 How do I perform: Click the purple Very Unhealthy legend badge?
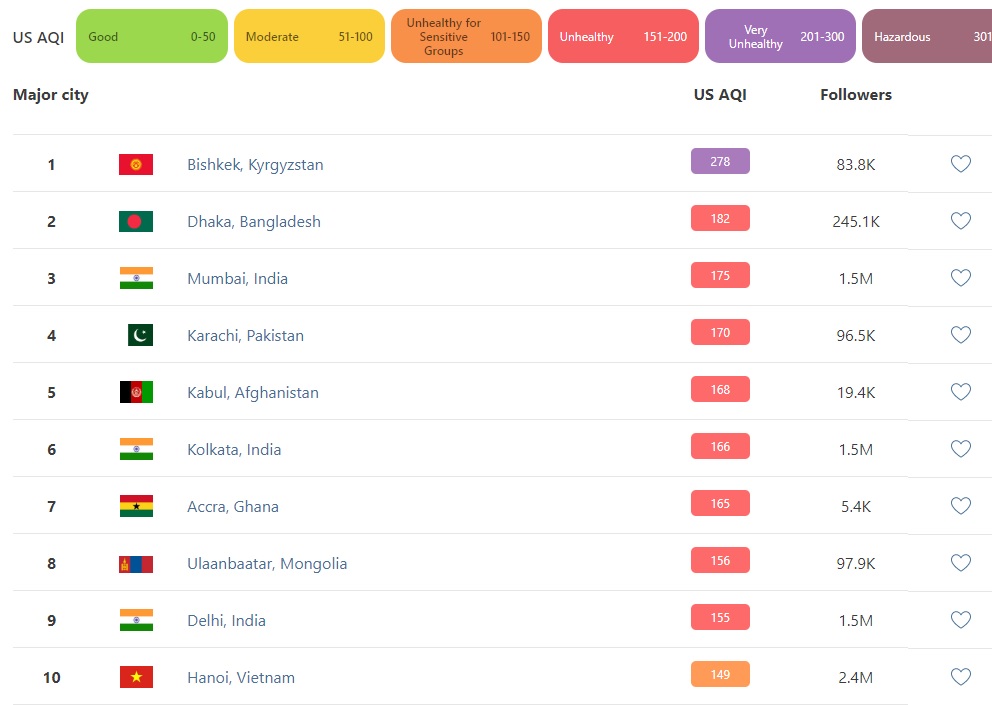(780, 37)
